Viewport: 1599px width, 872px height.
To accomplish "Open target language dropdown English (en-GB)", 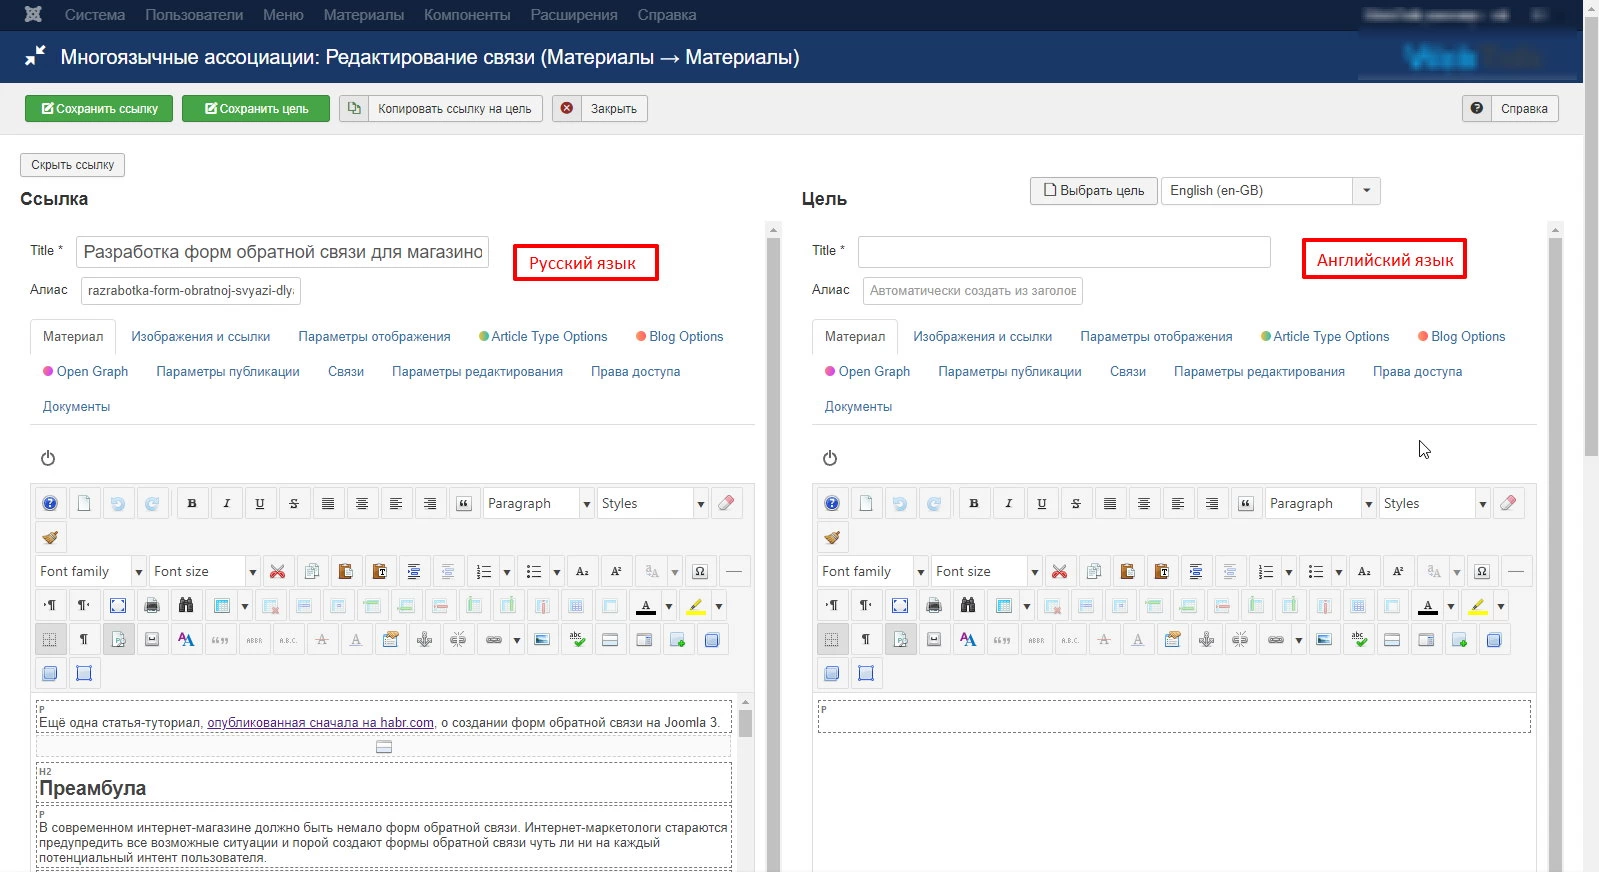I will click(1271, 190).
